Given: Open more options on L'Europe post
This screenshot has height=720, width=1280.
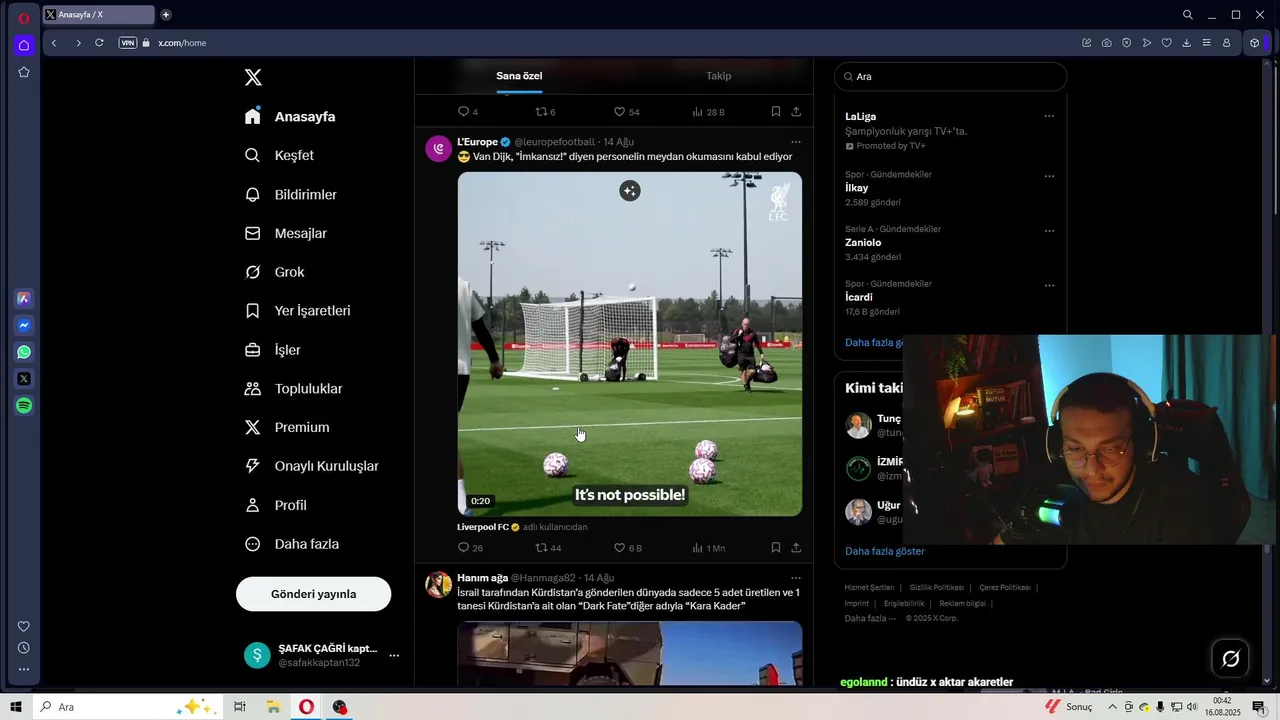Looking at the screenshot, I should point(796,142).
